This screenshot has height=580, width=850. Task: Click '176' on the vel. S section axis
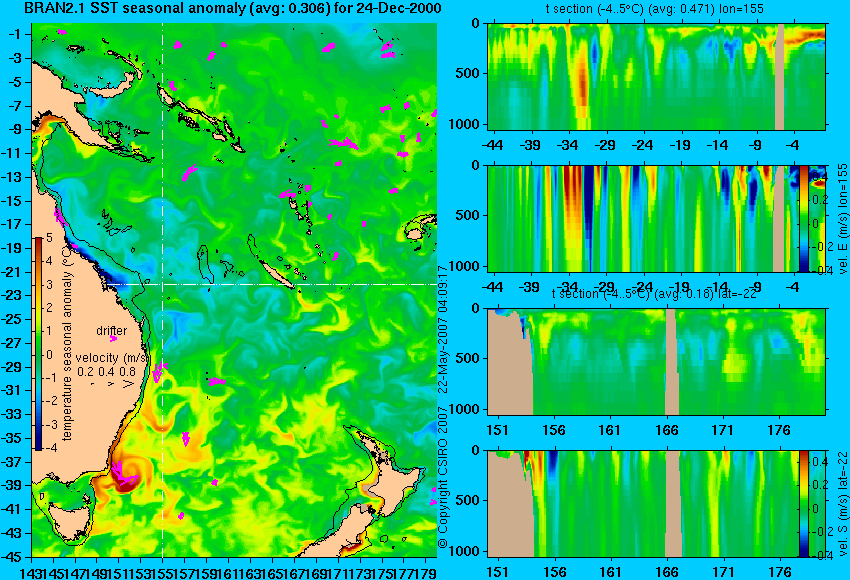point(780,572)
